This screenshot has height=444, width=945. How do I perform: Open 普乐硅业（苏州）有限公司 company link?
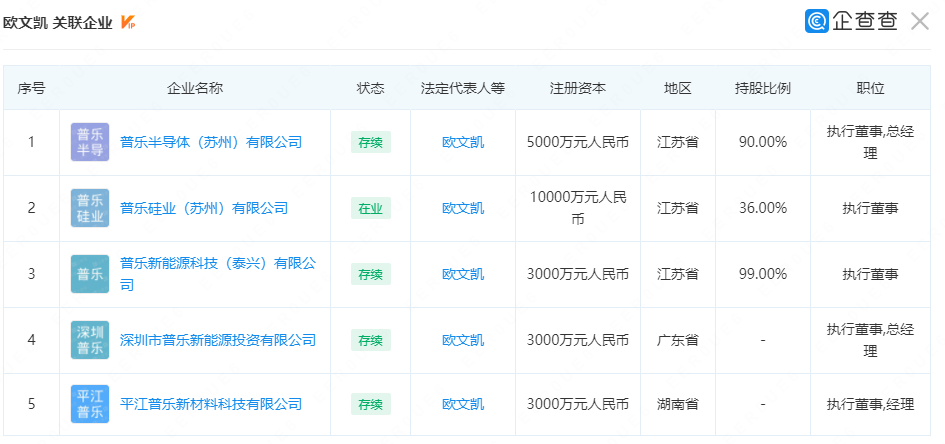pos(204,208)
